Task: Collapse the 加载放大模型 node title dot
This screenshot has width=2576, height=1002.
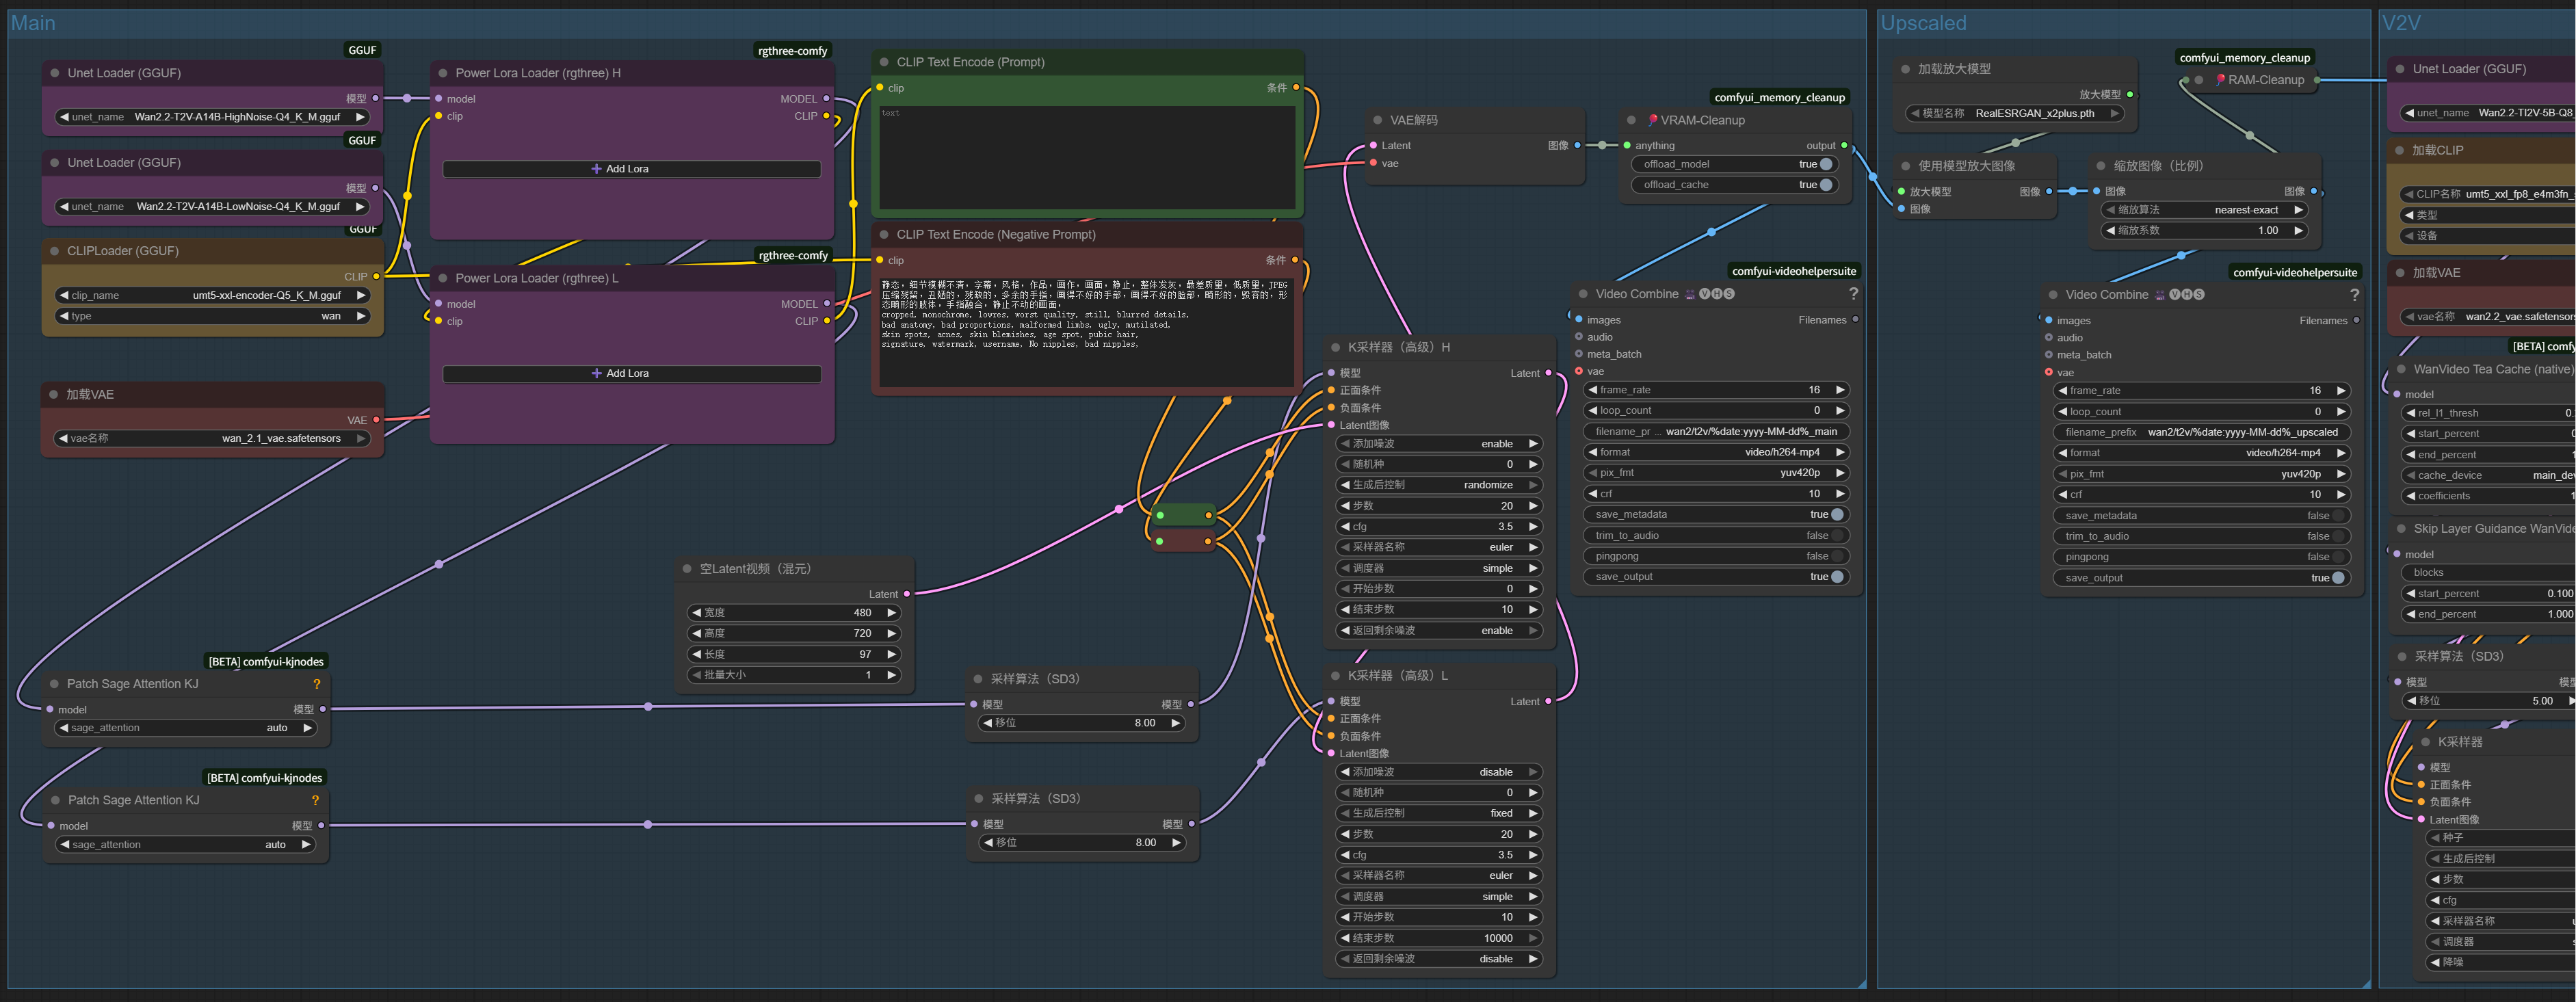Action: (1905, 69)
